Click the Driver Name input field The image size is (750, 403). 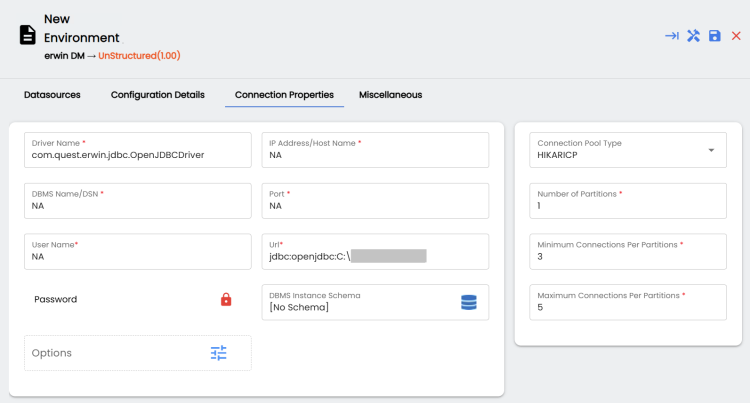137,156
